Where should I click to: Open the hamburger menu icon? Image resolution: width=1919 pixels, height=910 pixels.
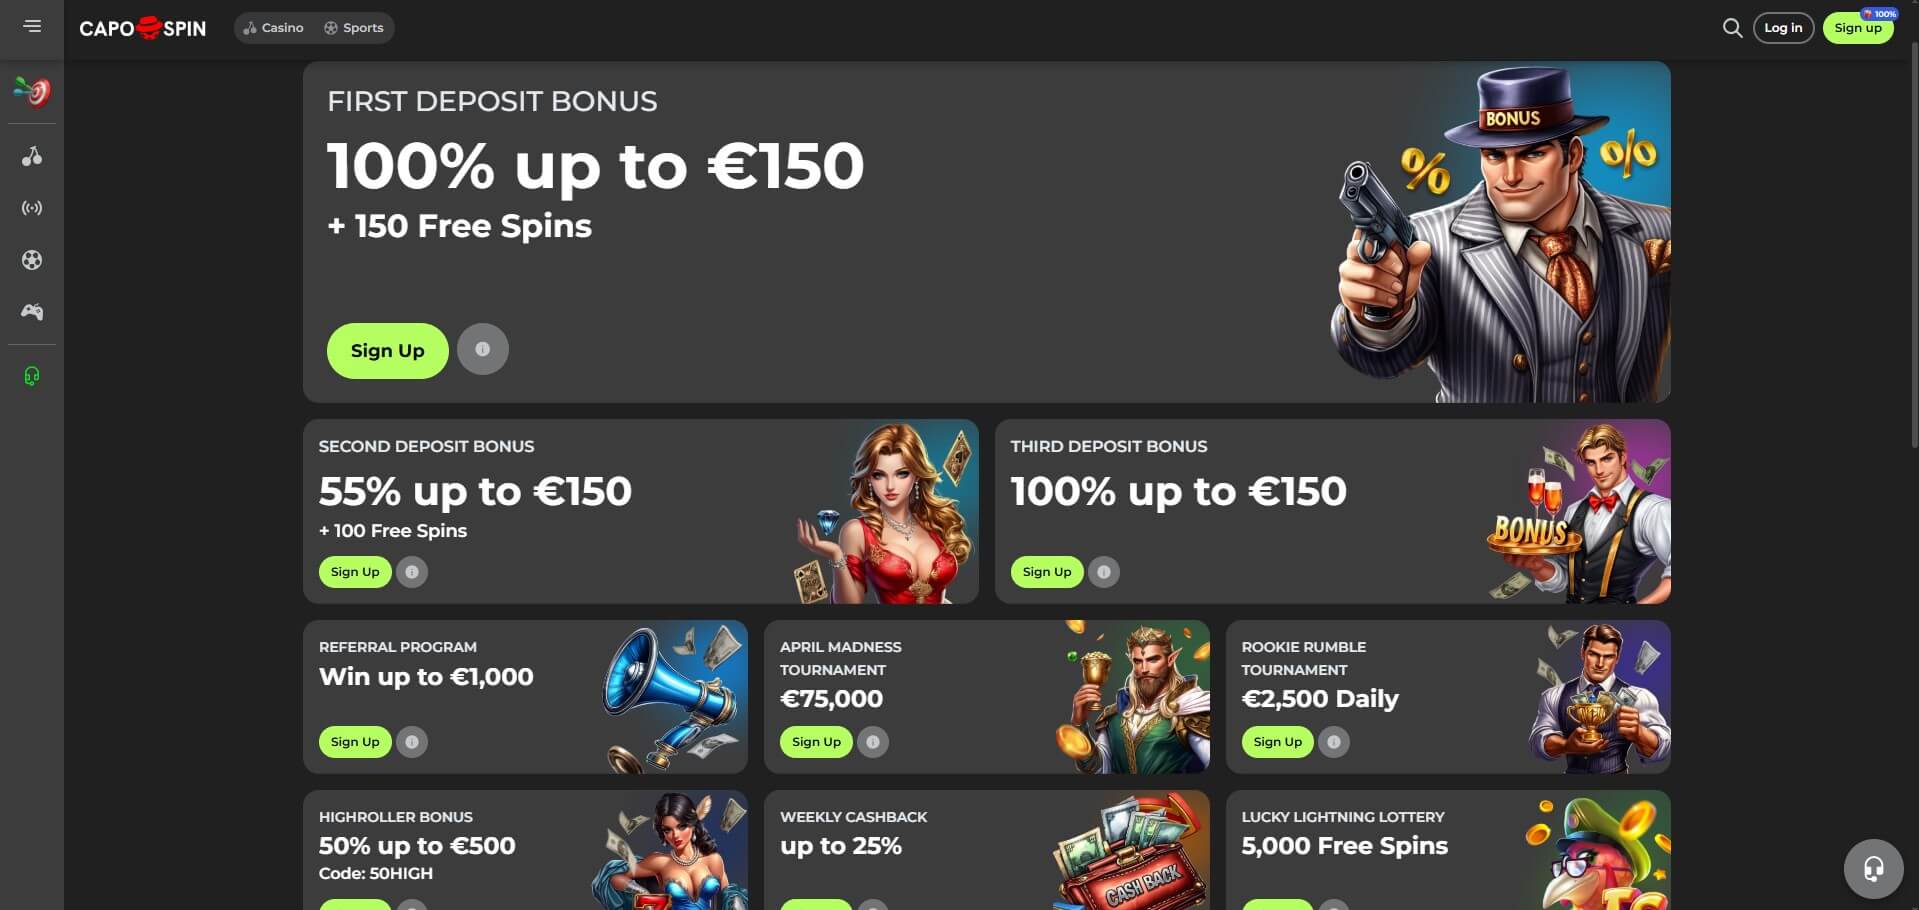click(x=33, y=26)
